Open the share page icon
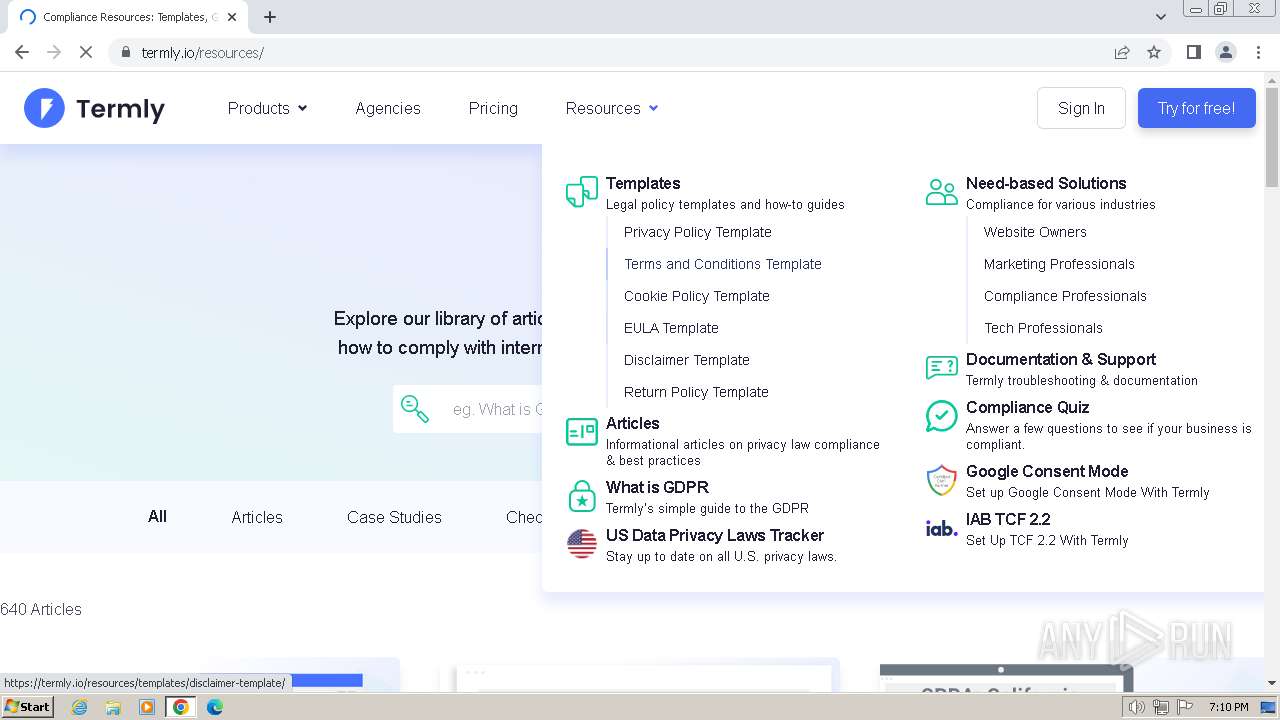 point(1122,52)
